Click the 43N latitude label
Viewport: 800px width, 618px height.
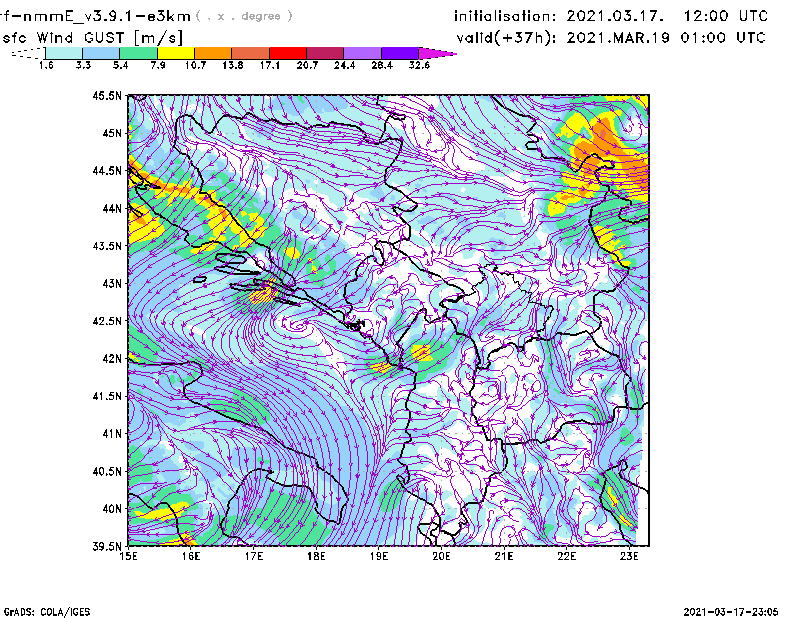coord(112,283)
